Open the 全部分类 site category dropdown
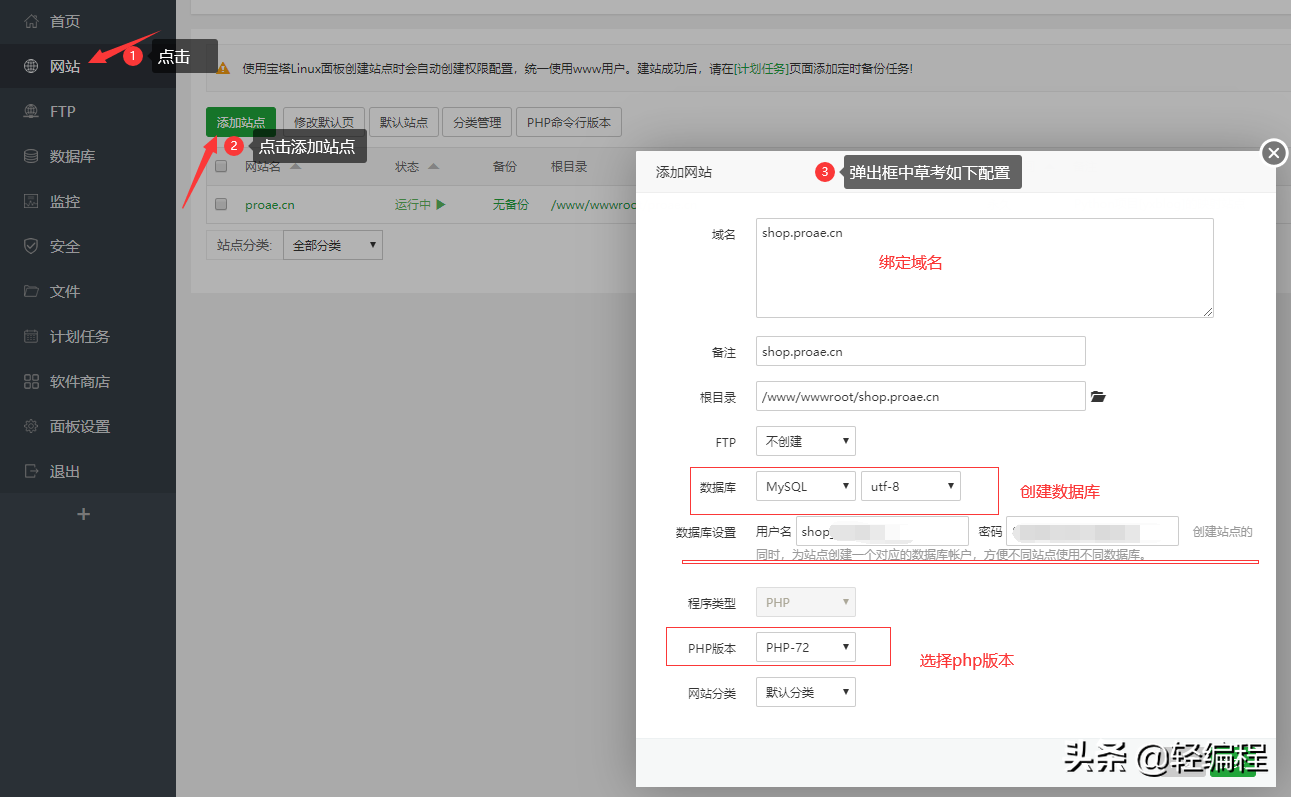1291x797 pixels. (x=332, y=244)
